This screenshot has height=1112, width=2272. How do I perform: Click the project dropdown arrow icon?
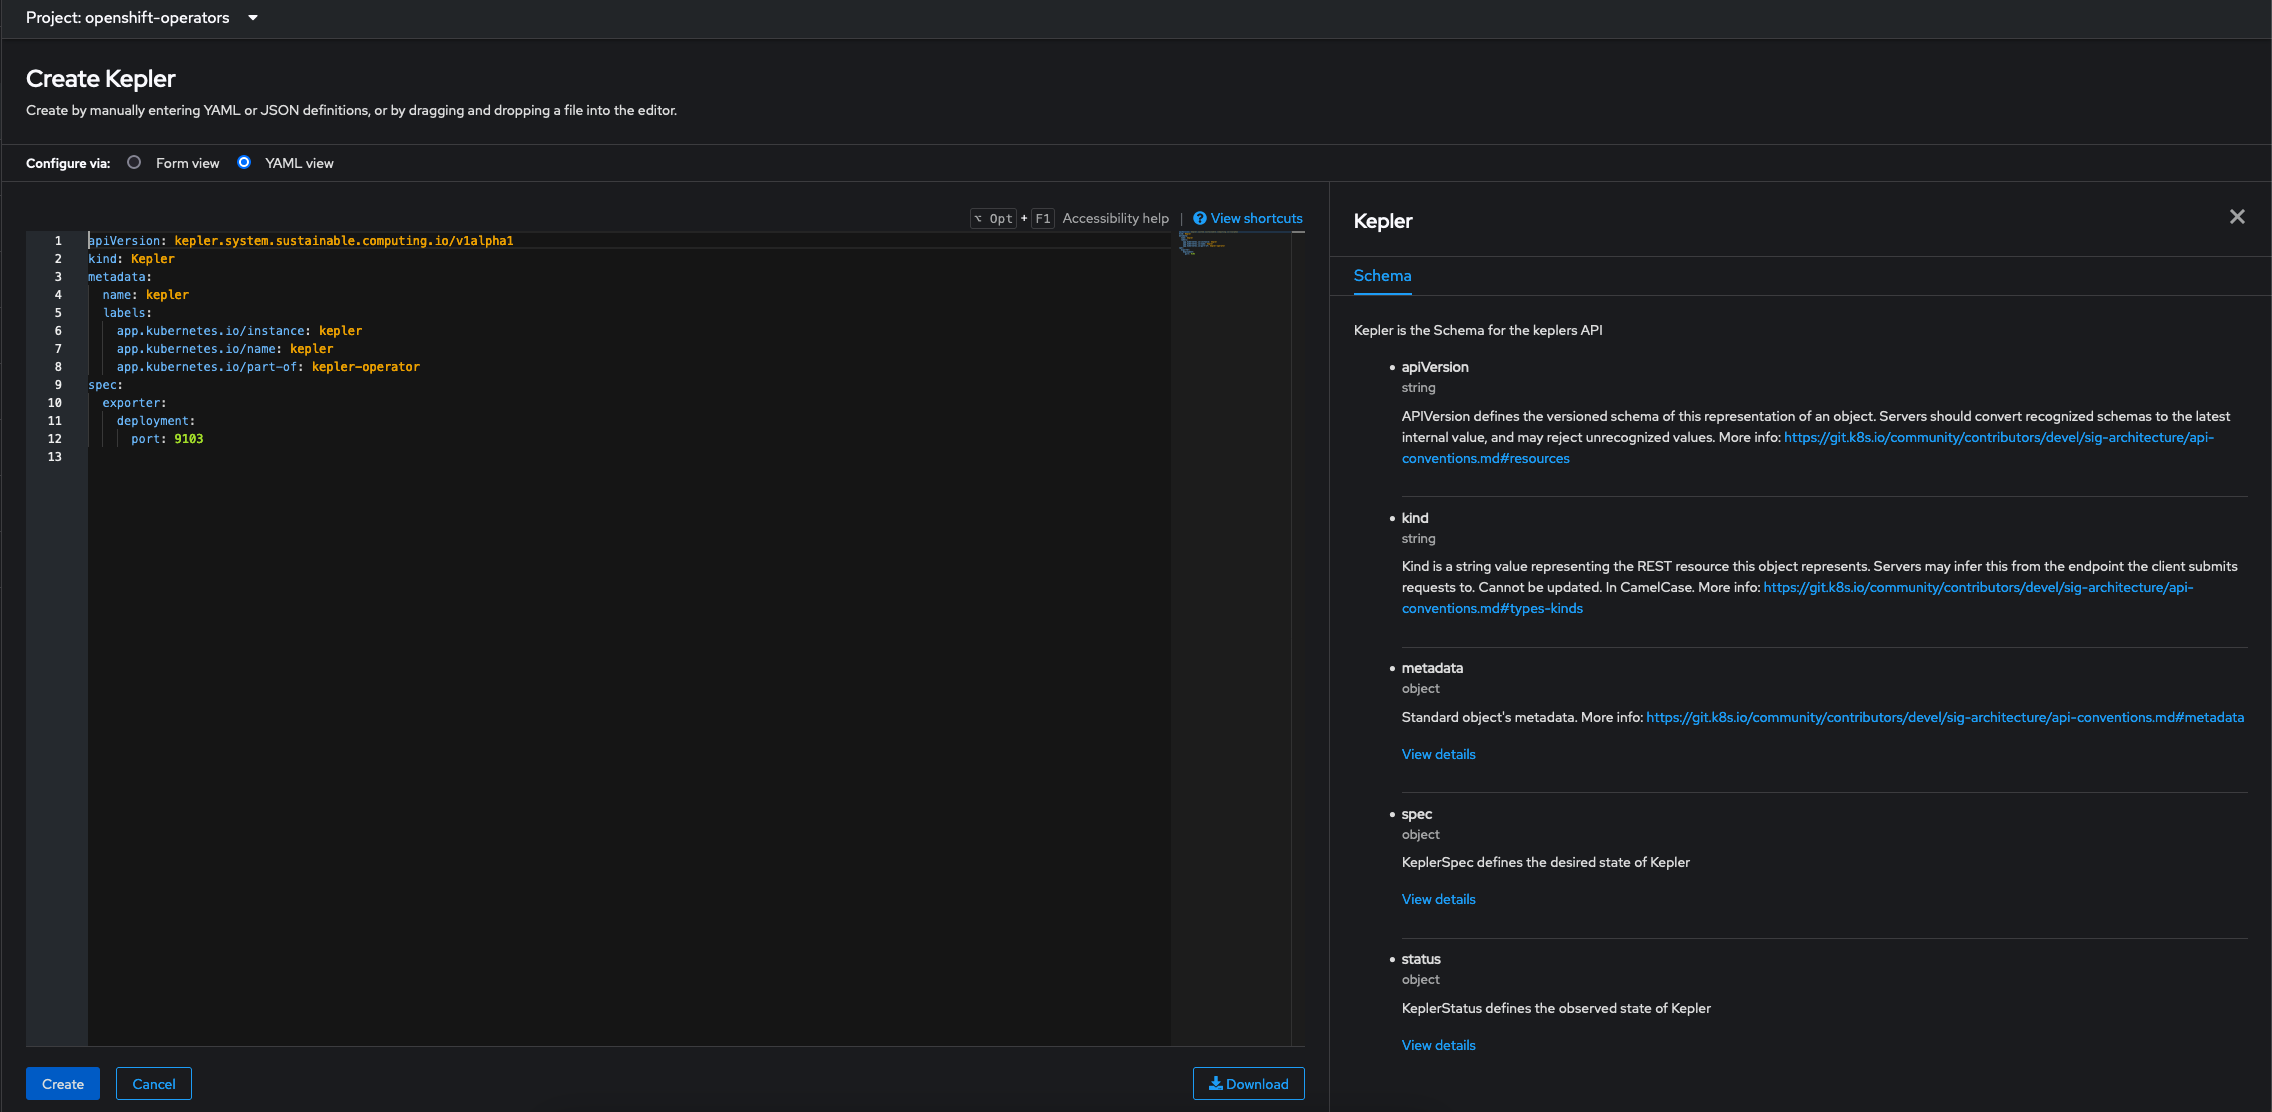pyautogui.click(x=255, y=17)
